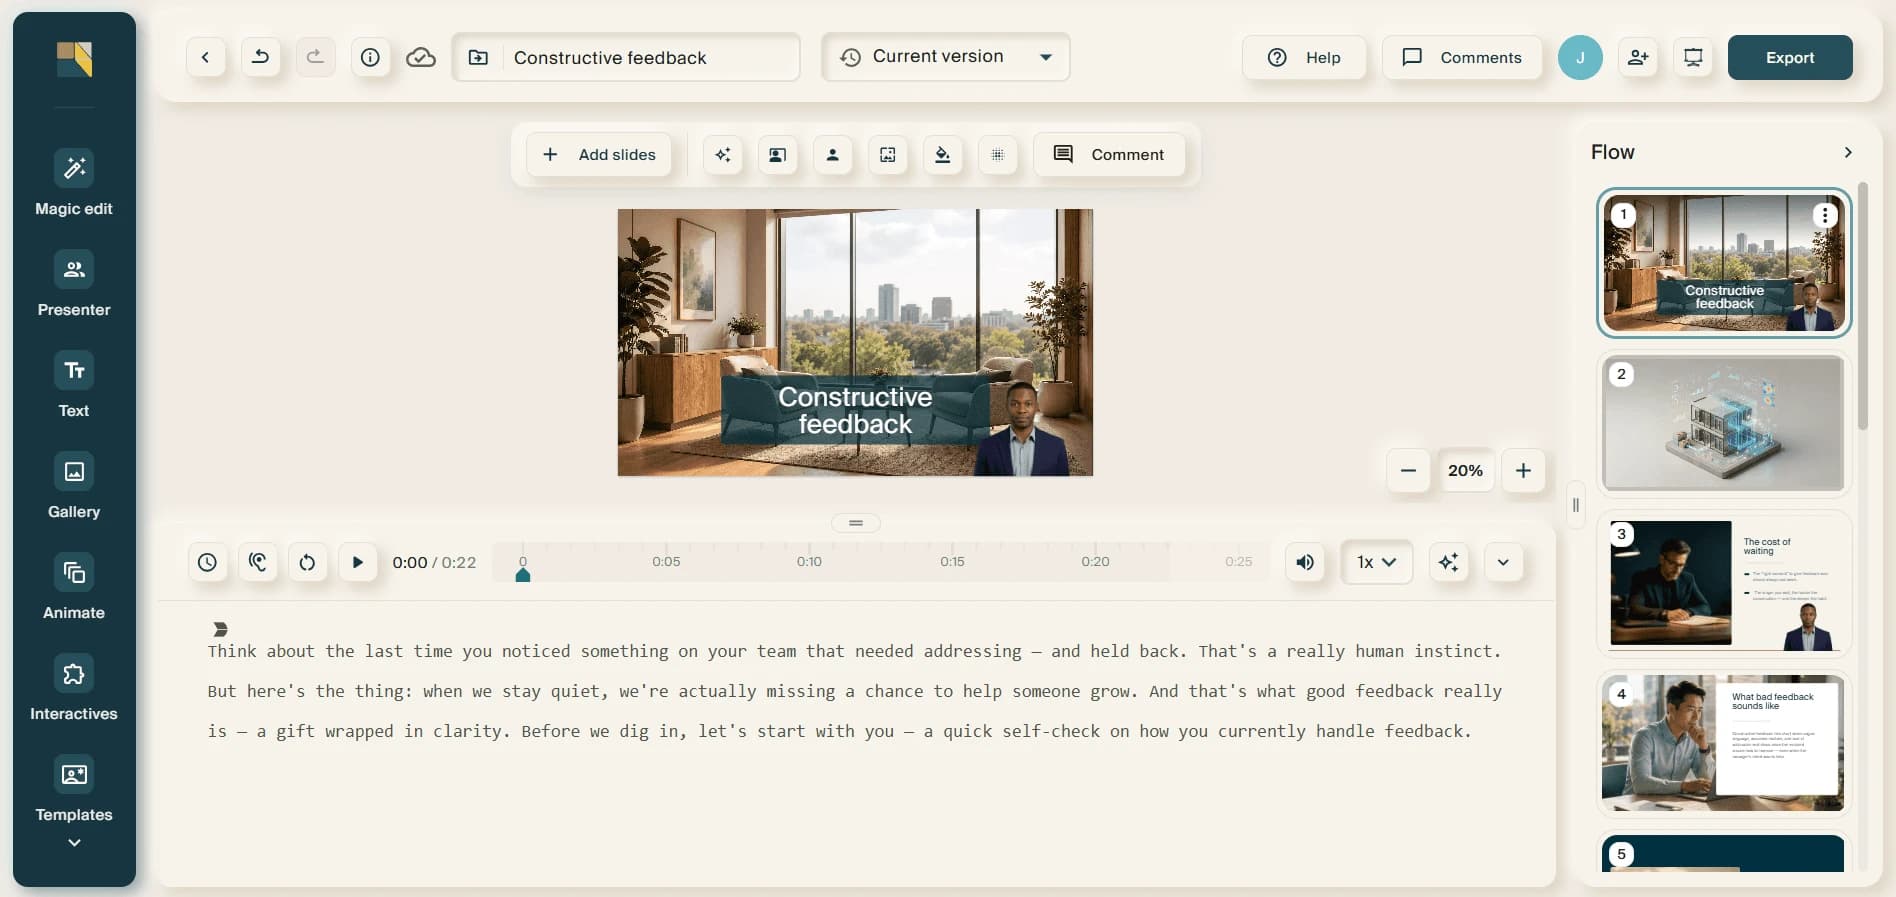Open the AI sparkle tool in slide toolbar
The height and width of the screenshot is (897, 1896).
pyautogui.click(x=723, y=155)
